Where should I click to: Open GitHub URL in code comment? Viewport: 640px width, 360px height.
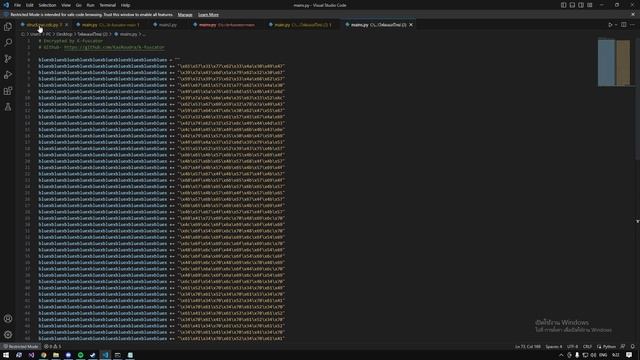114,47
